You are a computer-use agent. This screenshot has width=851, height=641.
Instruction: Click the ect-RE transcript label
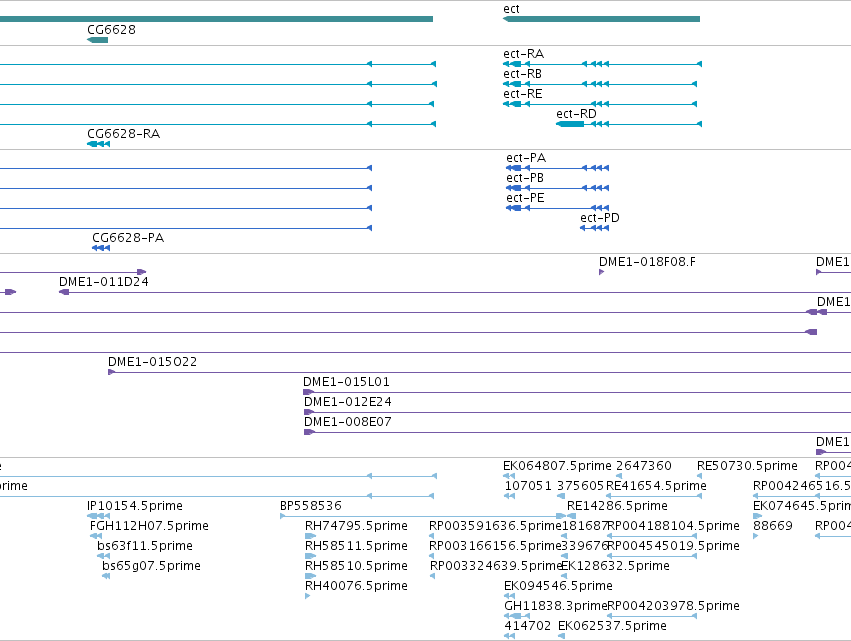(523, 94)
